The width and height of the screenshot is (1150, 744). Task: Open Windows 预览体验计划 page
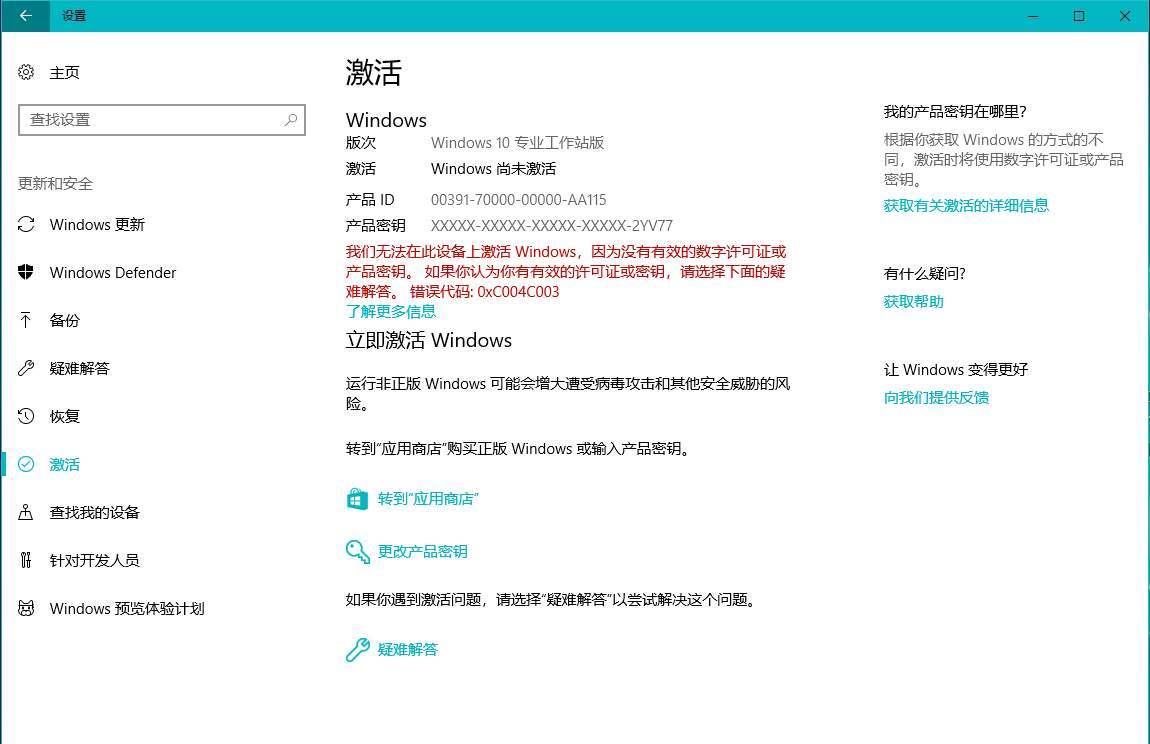click(x=127, y=608)
